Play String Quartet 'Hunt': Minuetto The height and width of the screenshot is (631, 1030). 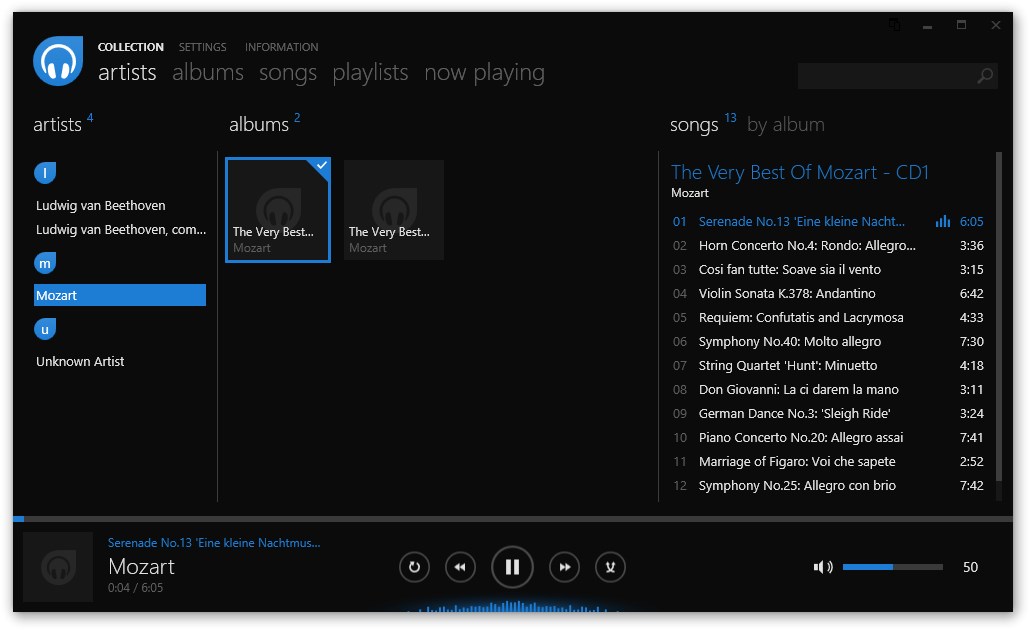(827, 365)
